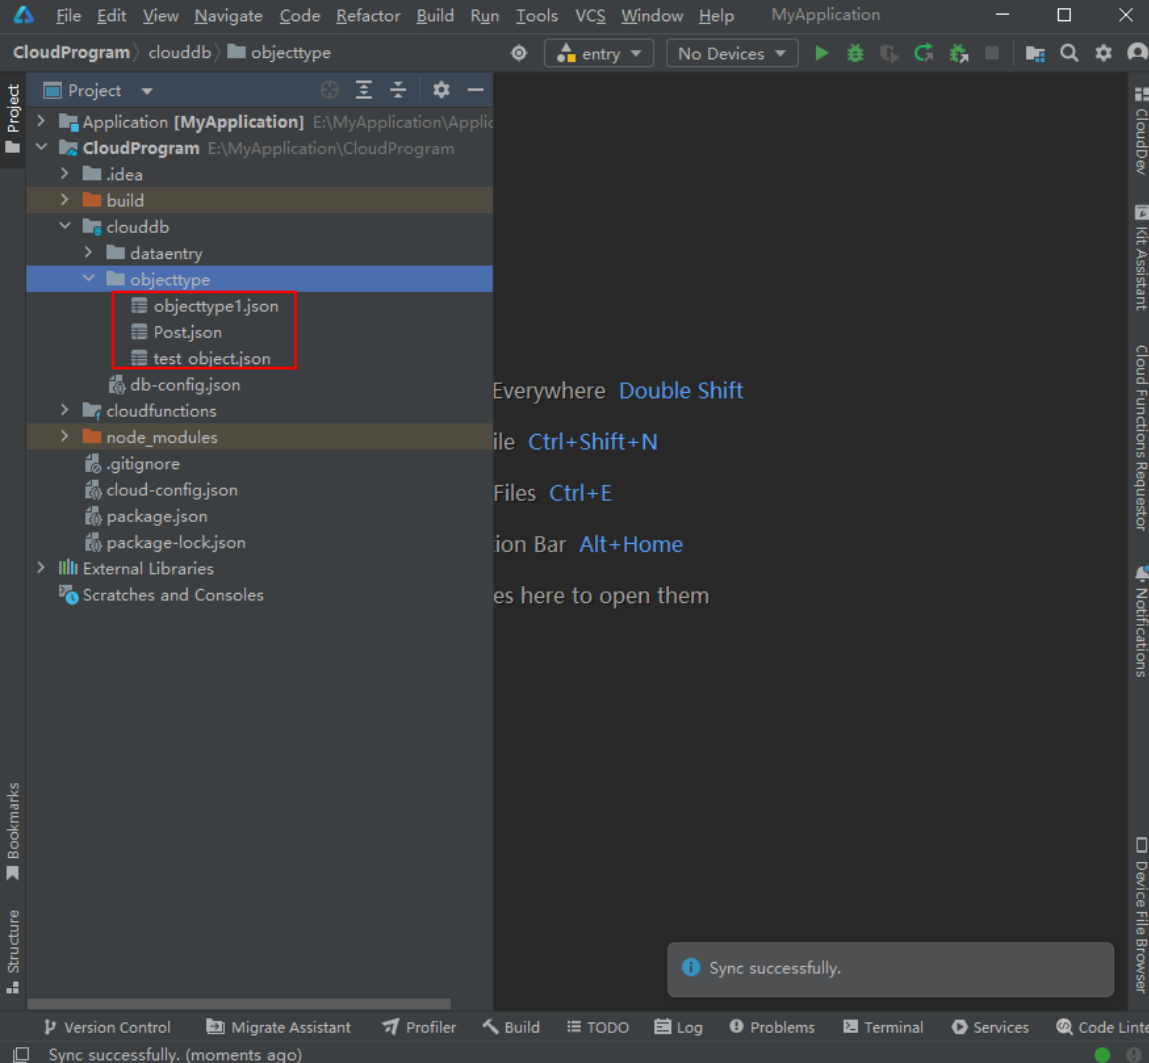1149x1063 pixels.
Task: Select Post.json file
Action: 188,333
